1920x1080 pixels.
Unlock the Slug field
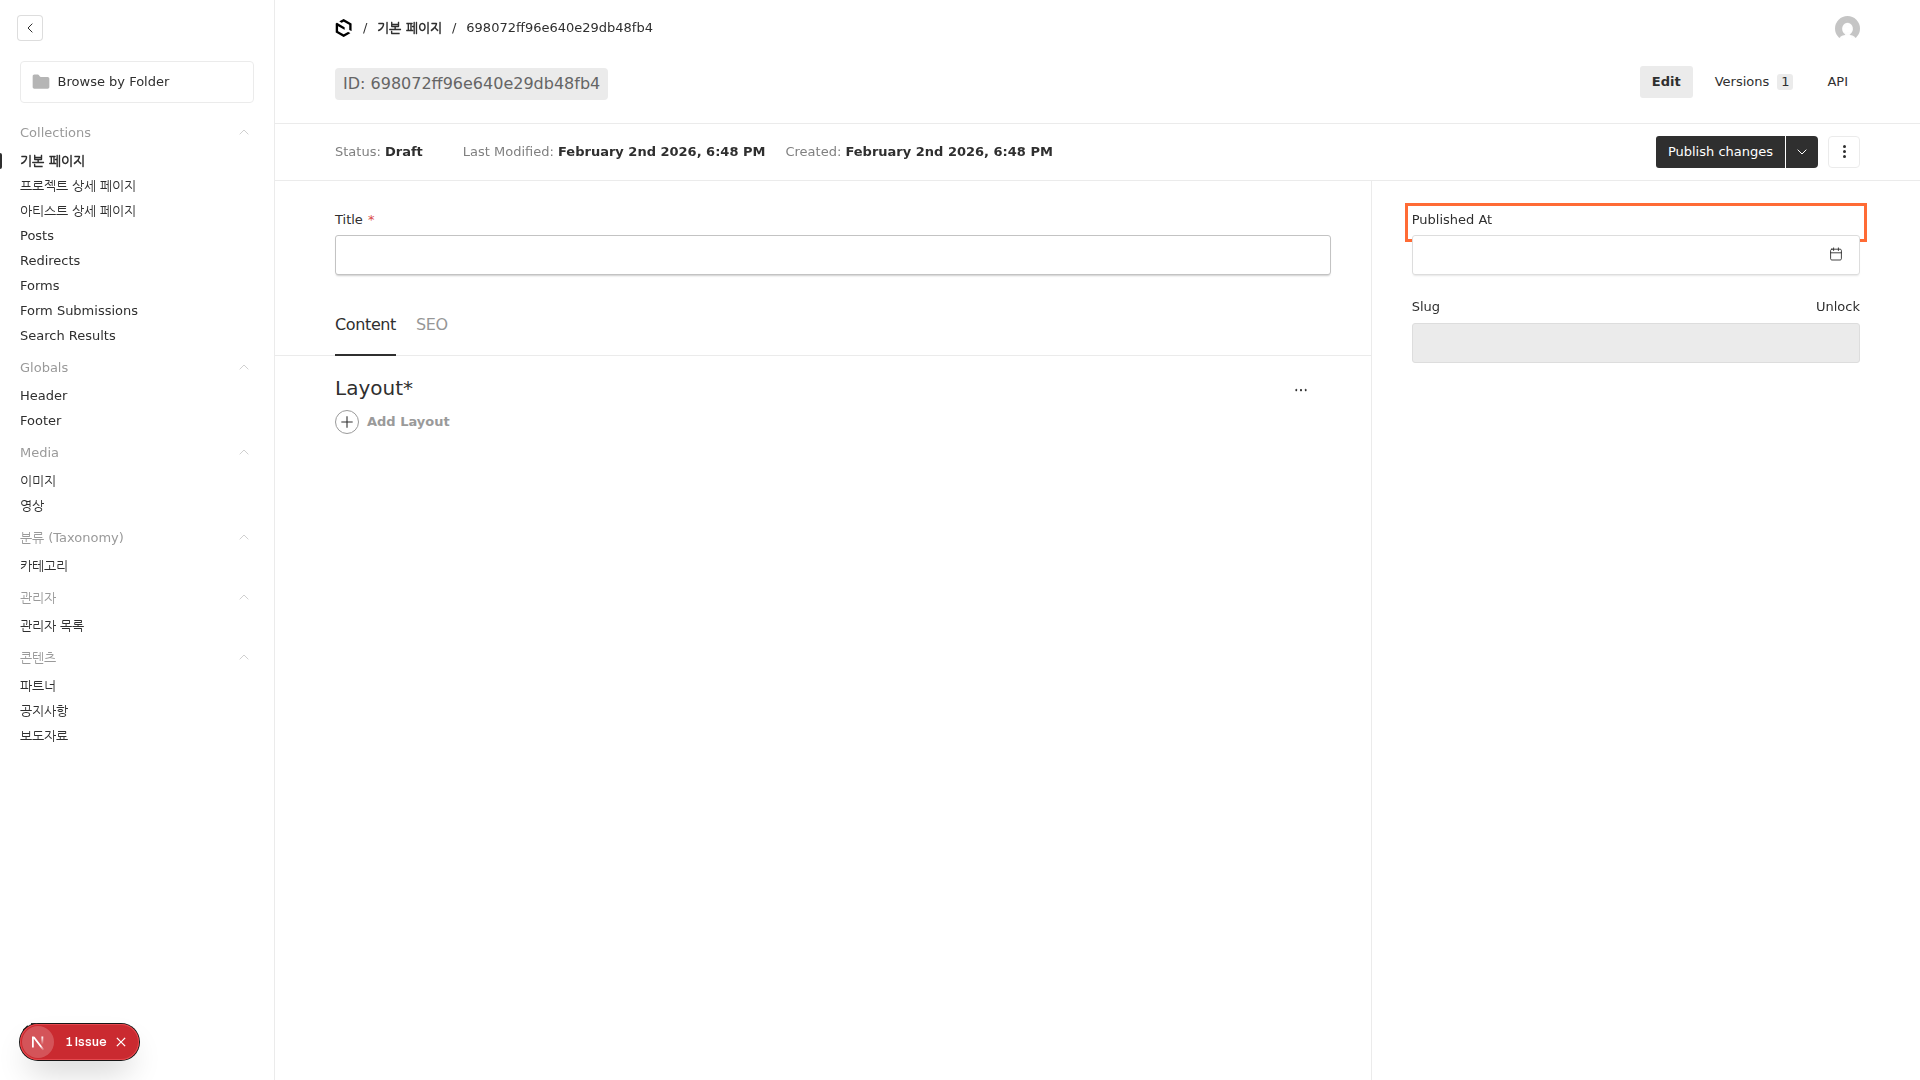(x=1837, y=307)
